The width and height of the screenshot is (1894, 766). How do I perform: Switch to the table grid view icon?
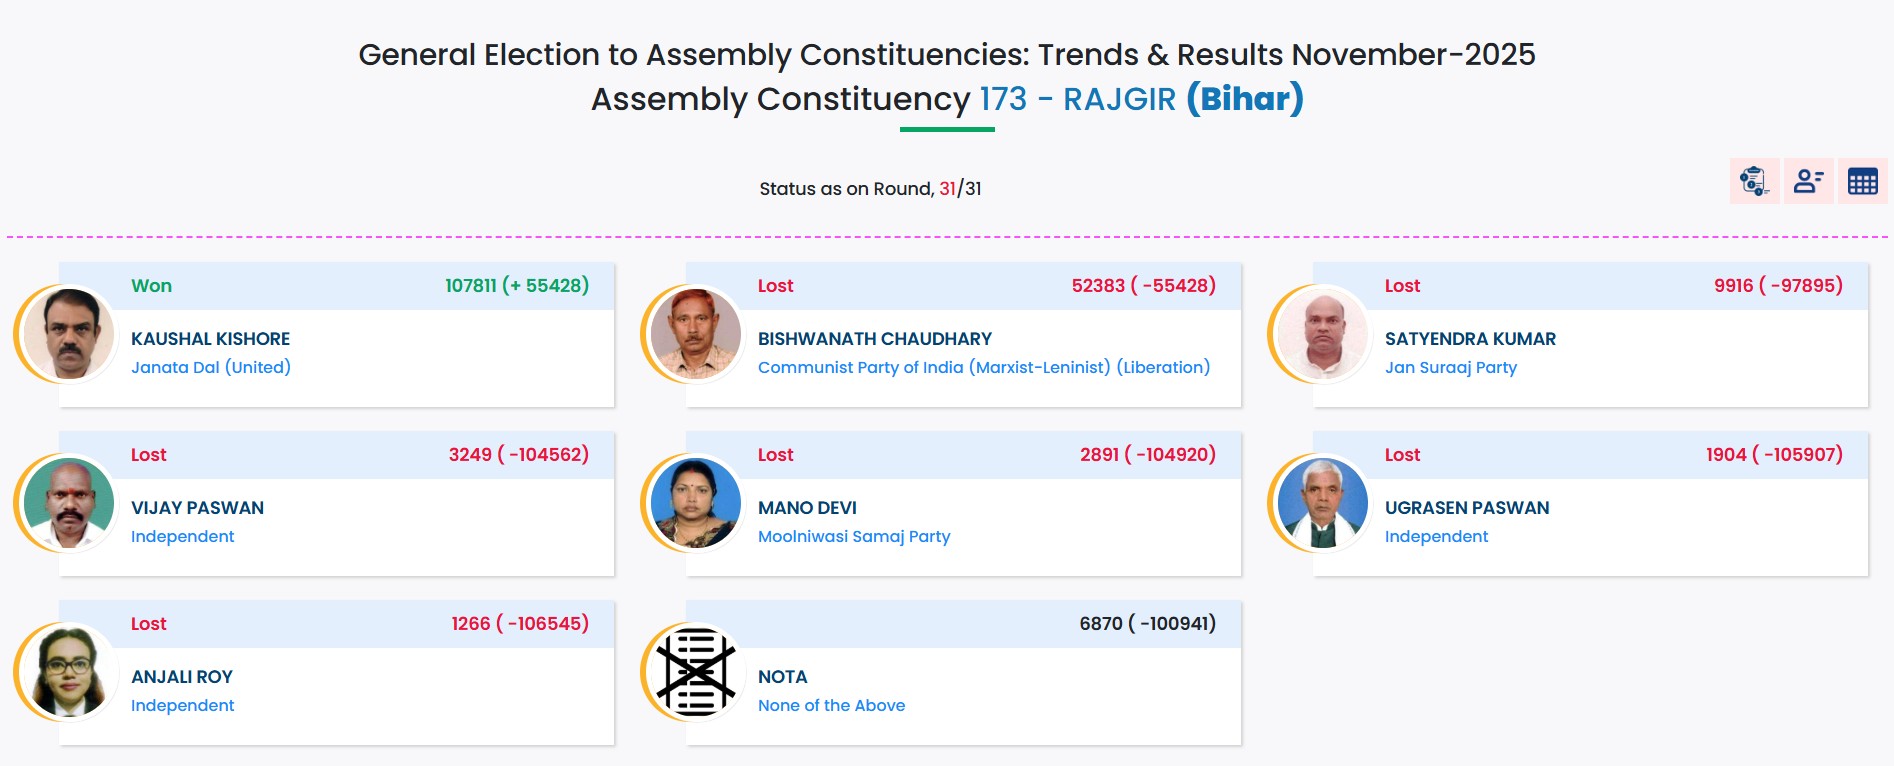pyautogui.click(x=1862, y=181)
